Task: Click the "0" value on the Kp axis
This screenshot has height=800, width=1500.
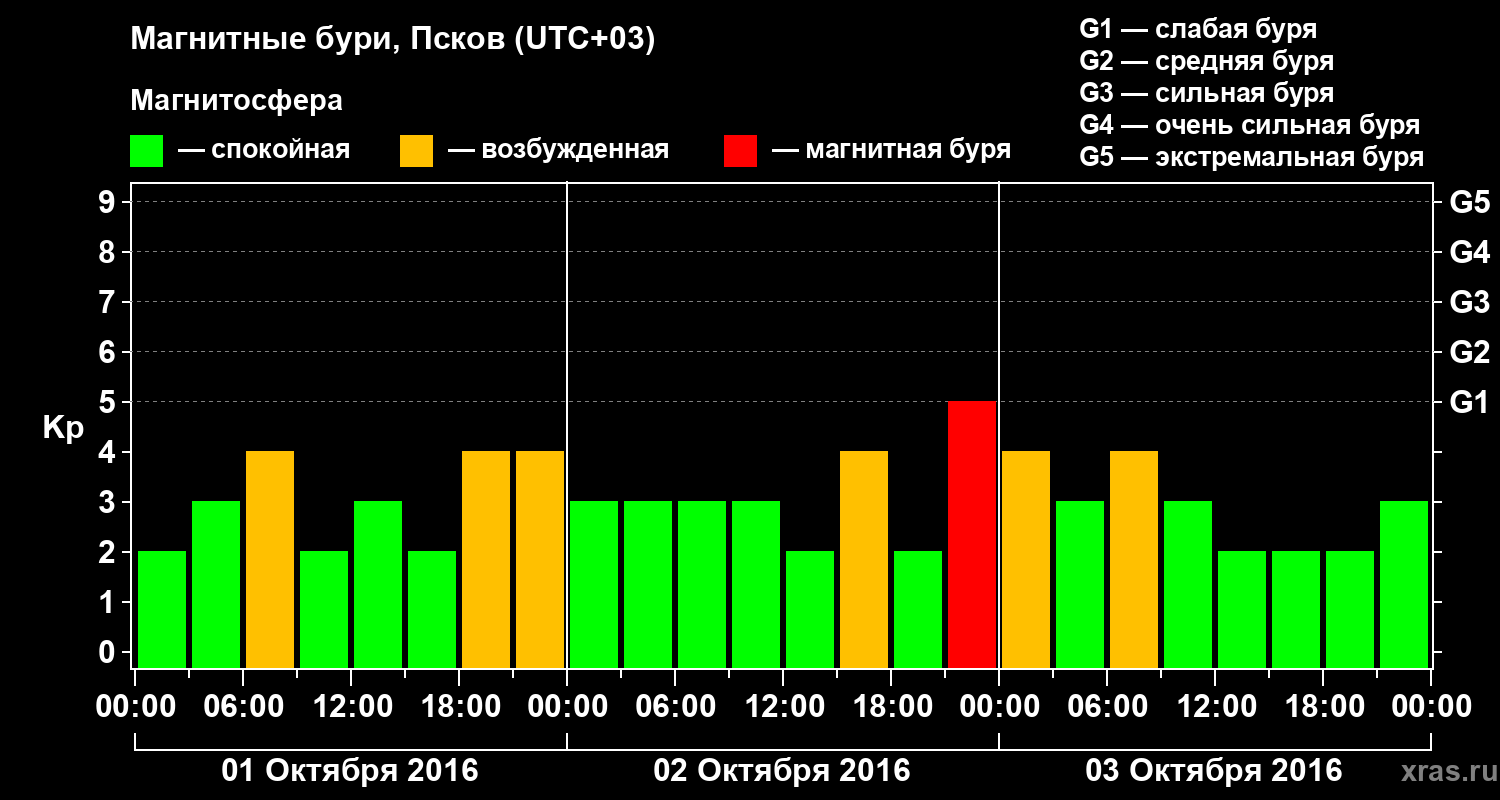Action: pos(109,652)
